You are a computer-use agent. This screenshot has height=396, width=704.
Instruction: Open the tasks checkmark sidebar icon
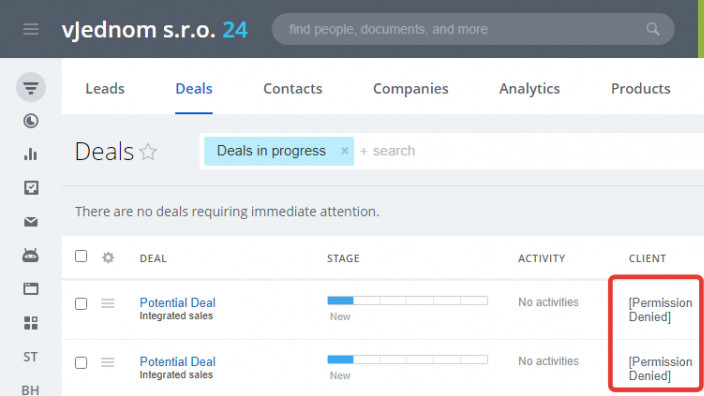point(31,188)
